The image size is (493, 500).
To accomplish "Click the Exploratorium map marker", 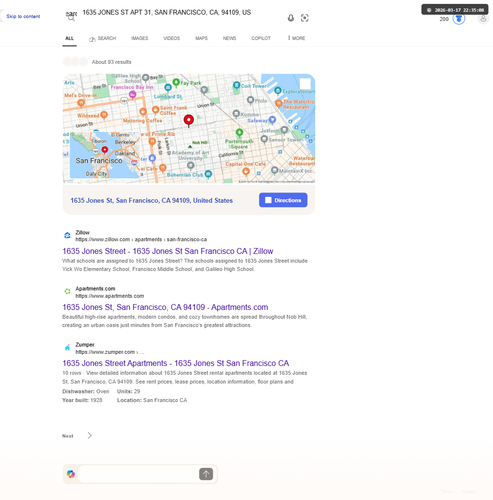I will click(x=278, y=90).
